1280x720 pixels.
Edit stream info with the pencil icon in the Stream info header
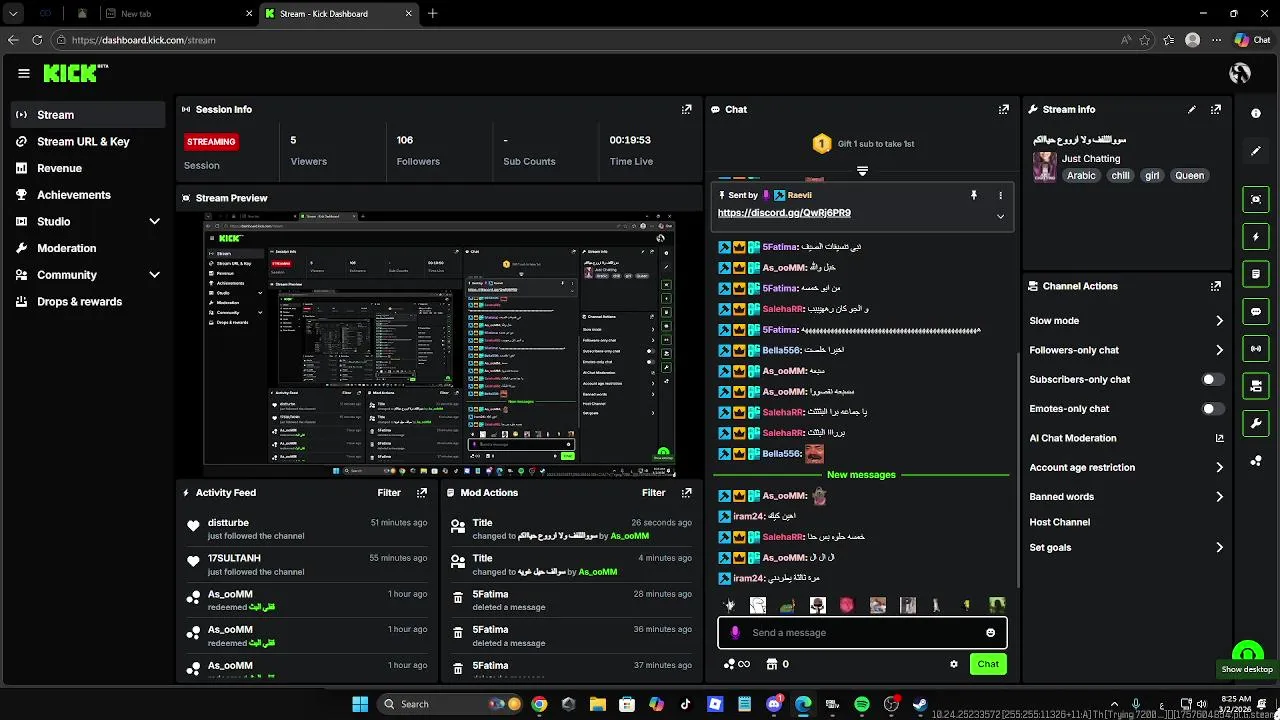click(1191, 109)
